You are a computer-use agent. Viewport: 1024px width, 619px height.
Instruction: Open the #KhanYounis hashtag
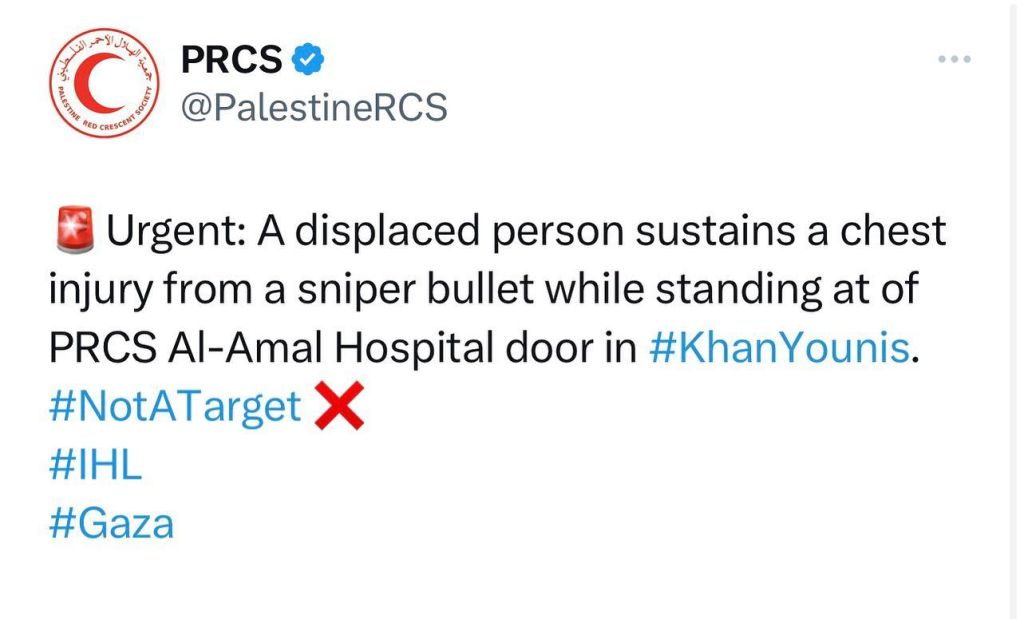click(x=779, y=347)
